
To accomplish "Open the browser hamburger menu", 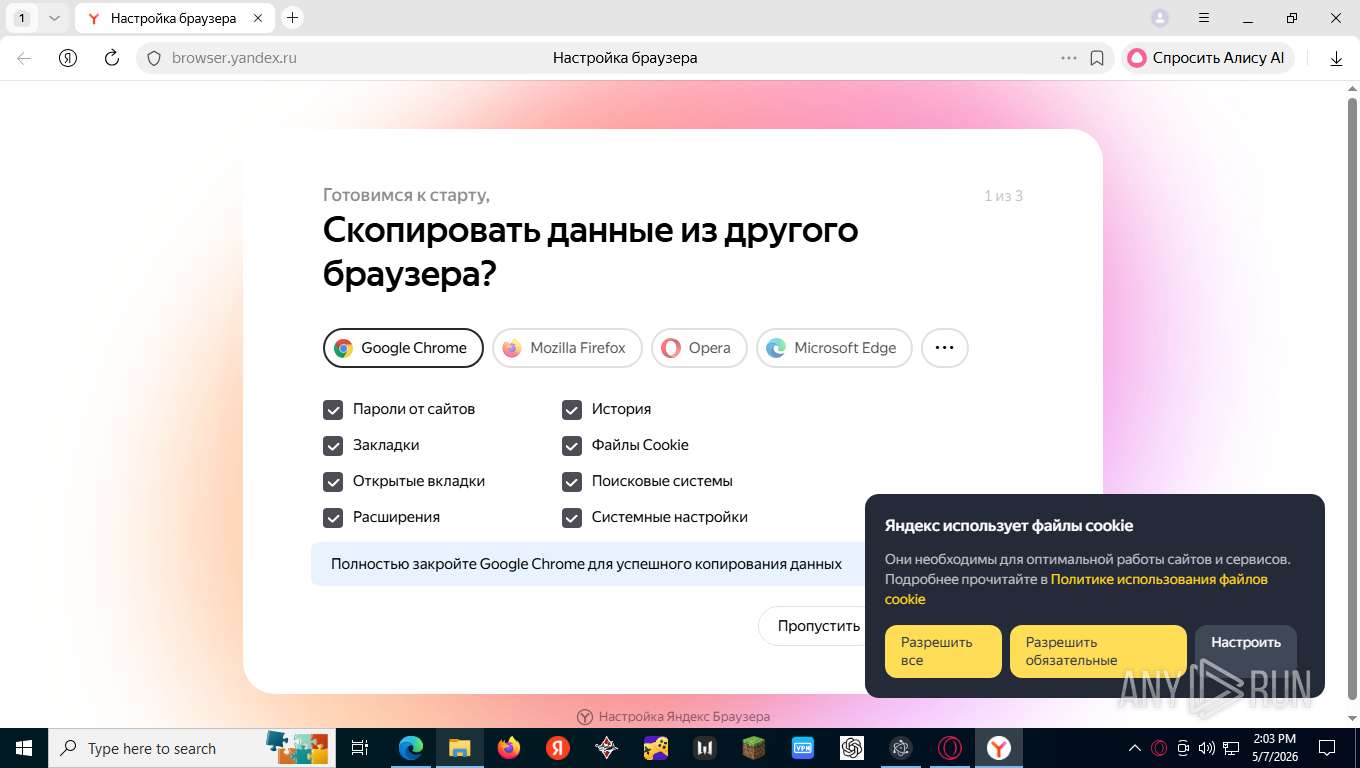I will click(1205, 18).
